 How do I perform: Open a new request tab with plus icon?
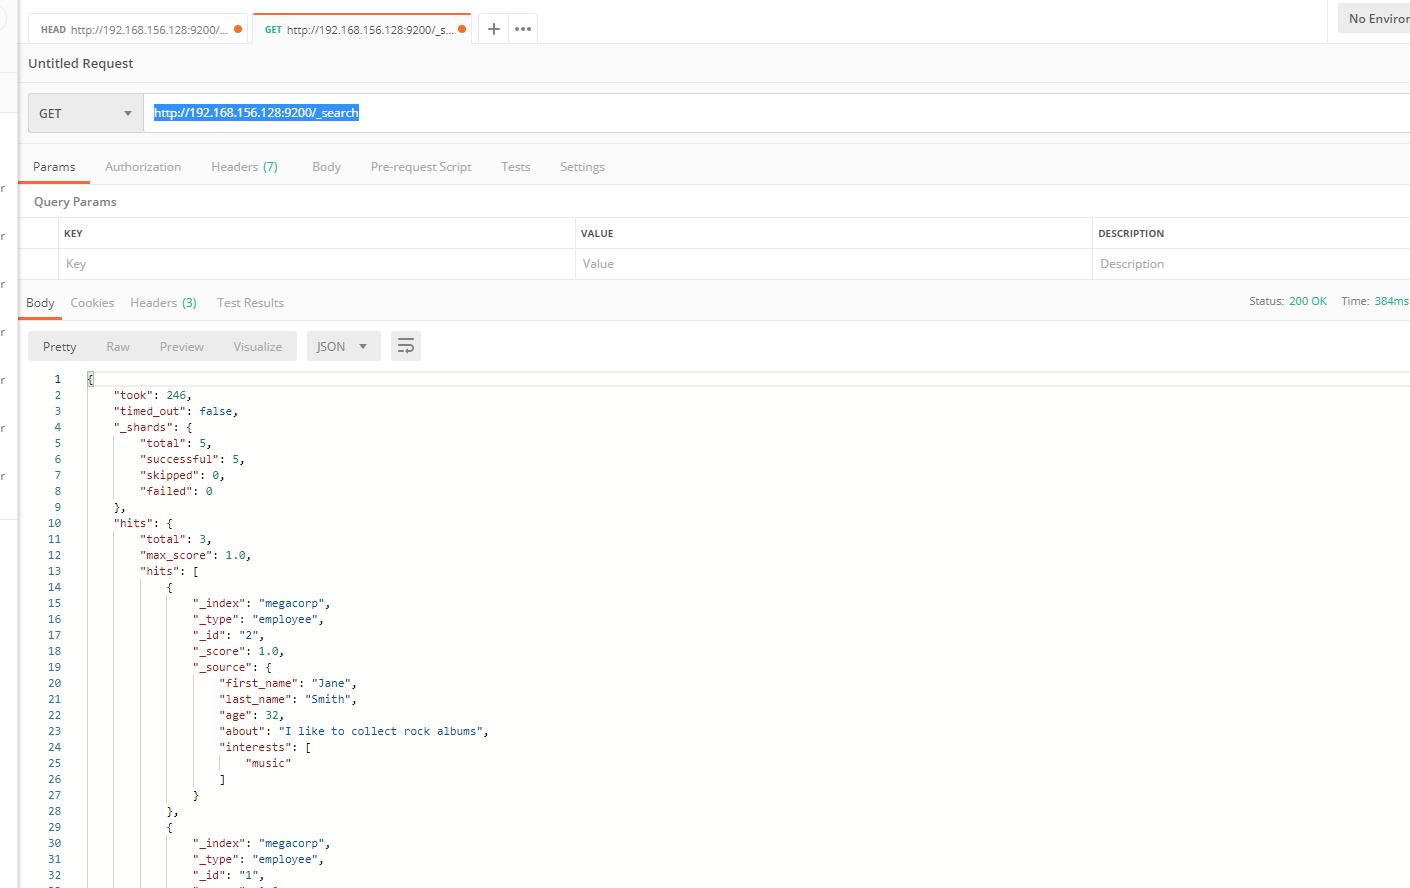494,29
